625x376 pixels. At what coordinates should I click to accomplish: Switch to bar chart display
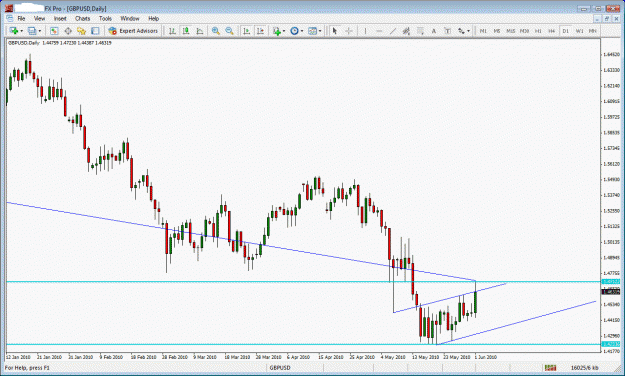[x=172, y=31]
